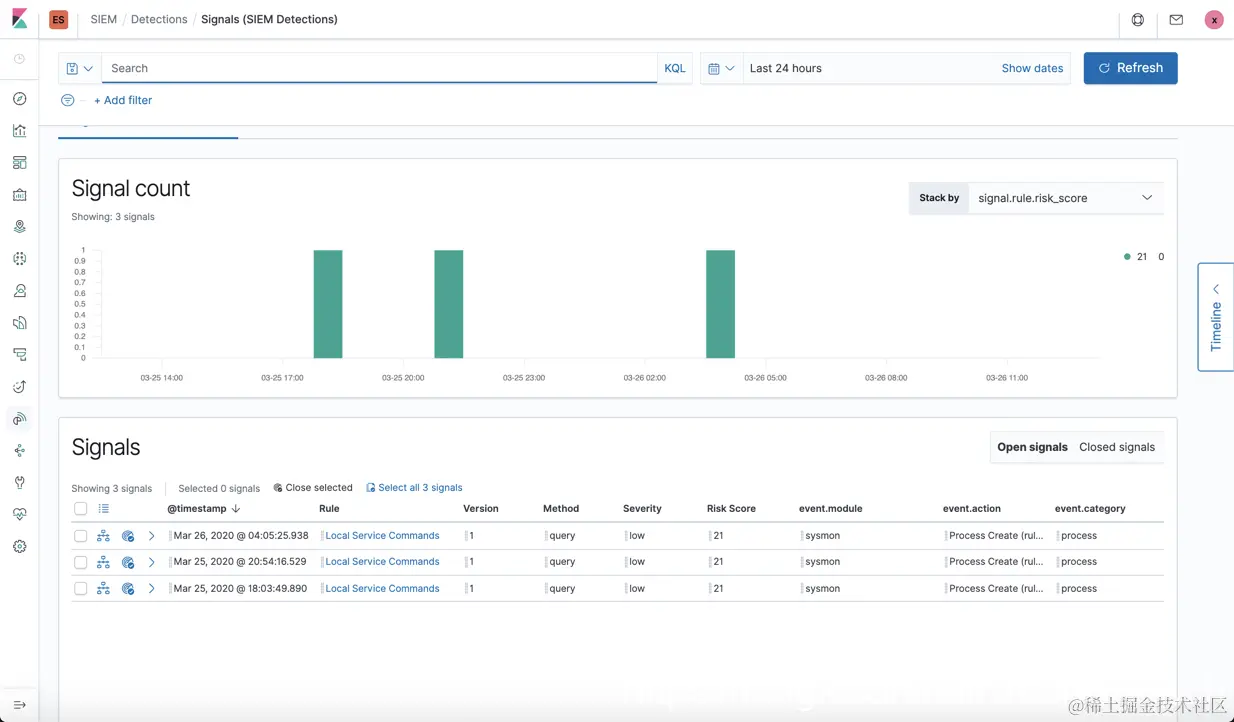
Task: Open Visualize chart icon in sidebar
Action: (19, 130)
